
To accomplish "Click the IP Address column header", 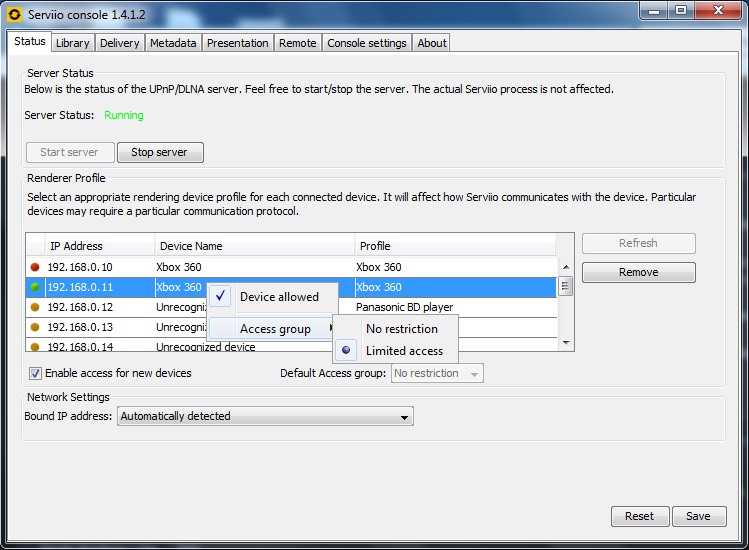I will [x=99, y=246].
